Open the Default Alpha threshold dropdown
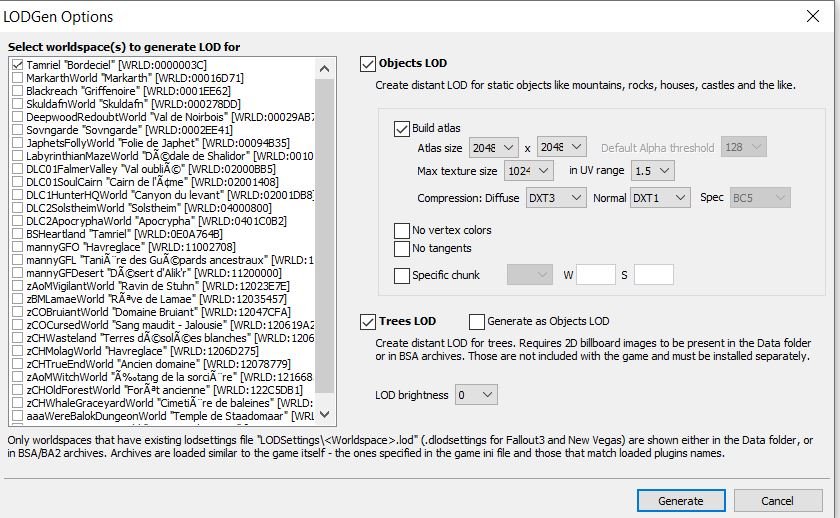This screenshot has width=840, height=518. pos(744,147)
